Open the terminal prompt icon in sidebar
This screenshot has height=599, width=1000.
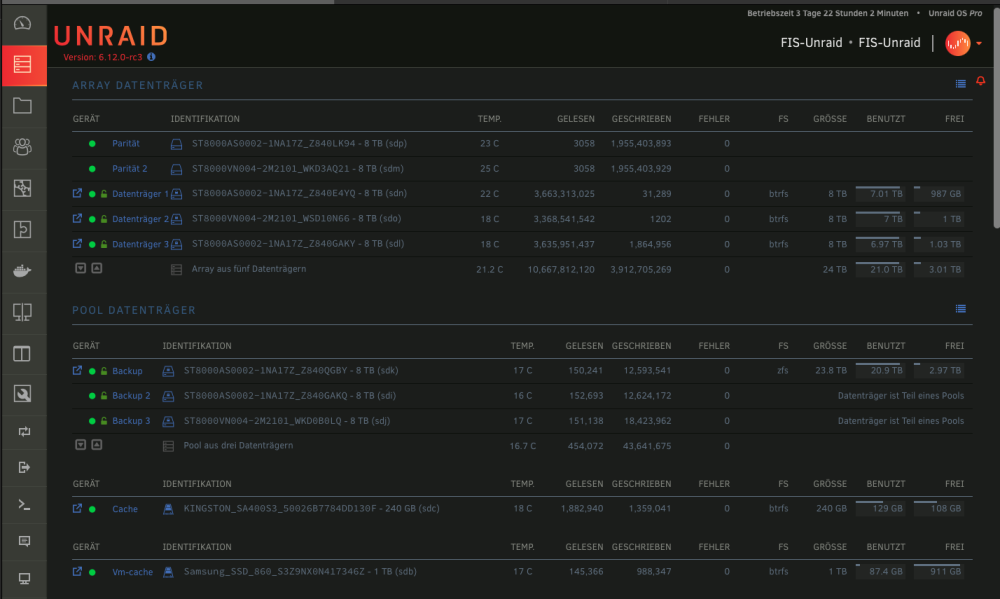click(x=24, y=505)
